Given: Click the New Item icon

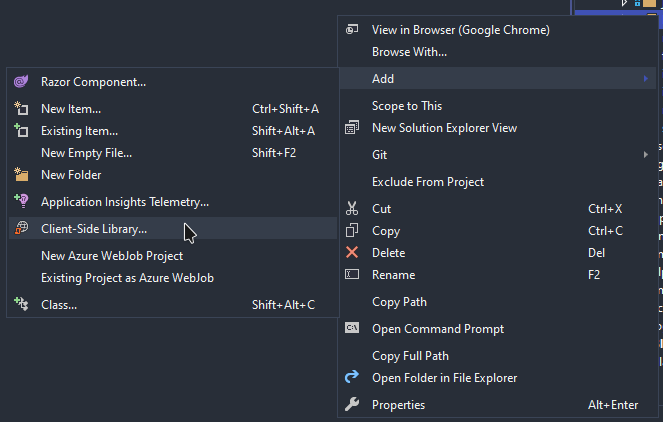Looking at the screenshot, I should pyautogui.click(x=21, y=108).
